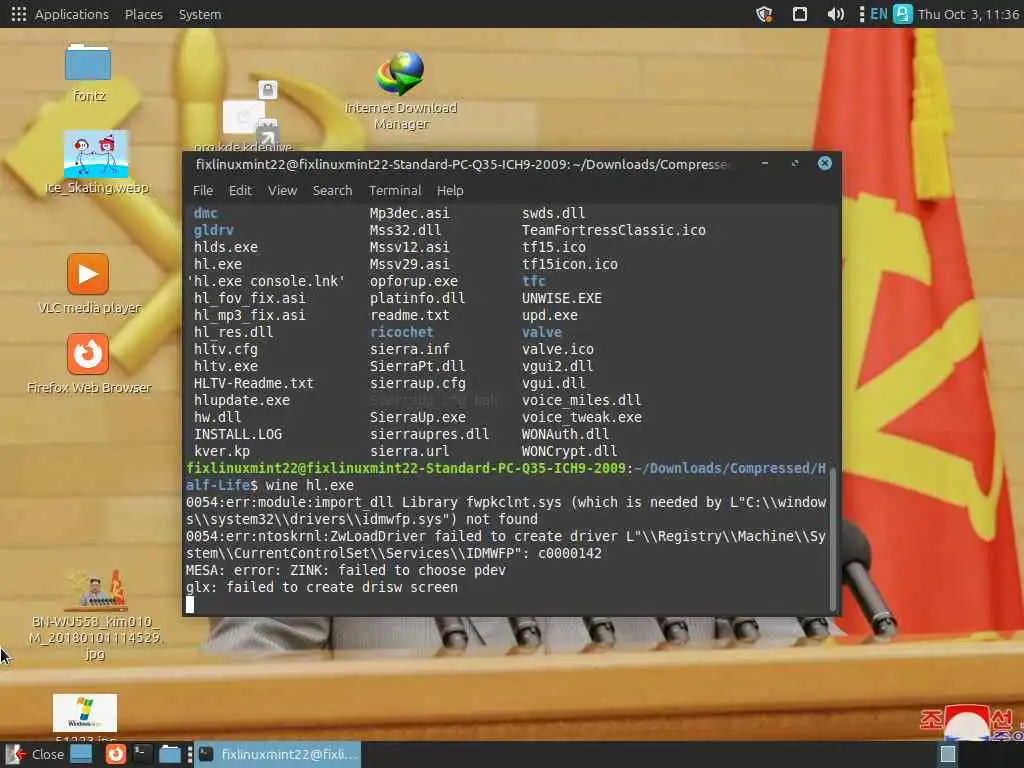
Task: Open the BN-WU558_kim010 jpg image file
Action: click(x=96, y=616)
